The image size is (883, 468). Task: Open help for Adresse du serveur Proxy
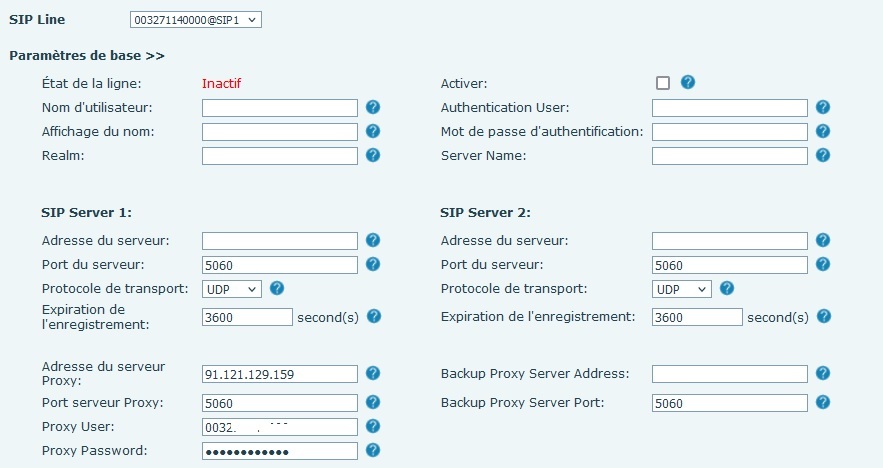point(373,373)
